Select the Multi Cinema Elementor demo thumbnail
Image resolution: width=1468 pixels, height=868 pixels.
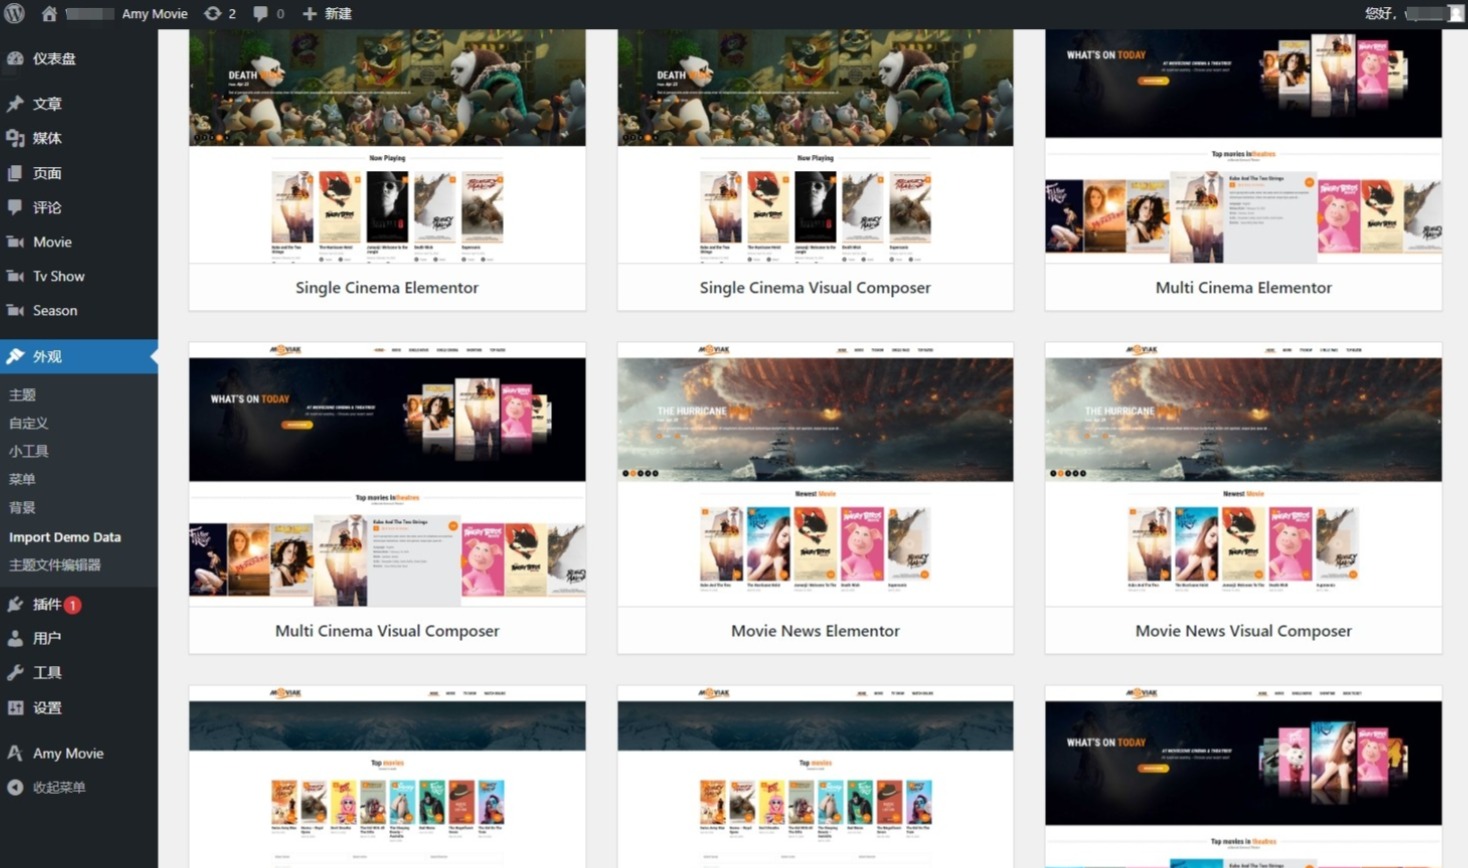(1243, 147)
